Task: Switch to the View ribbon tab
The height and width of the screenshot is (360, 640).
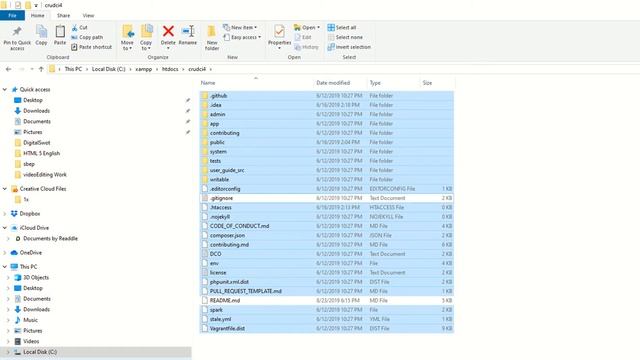Action: (88, 16)
